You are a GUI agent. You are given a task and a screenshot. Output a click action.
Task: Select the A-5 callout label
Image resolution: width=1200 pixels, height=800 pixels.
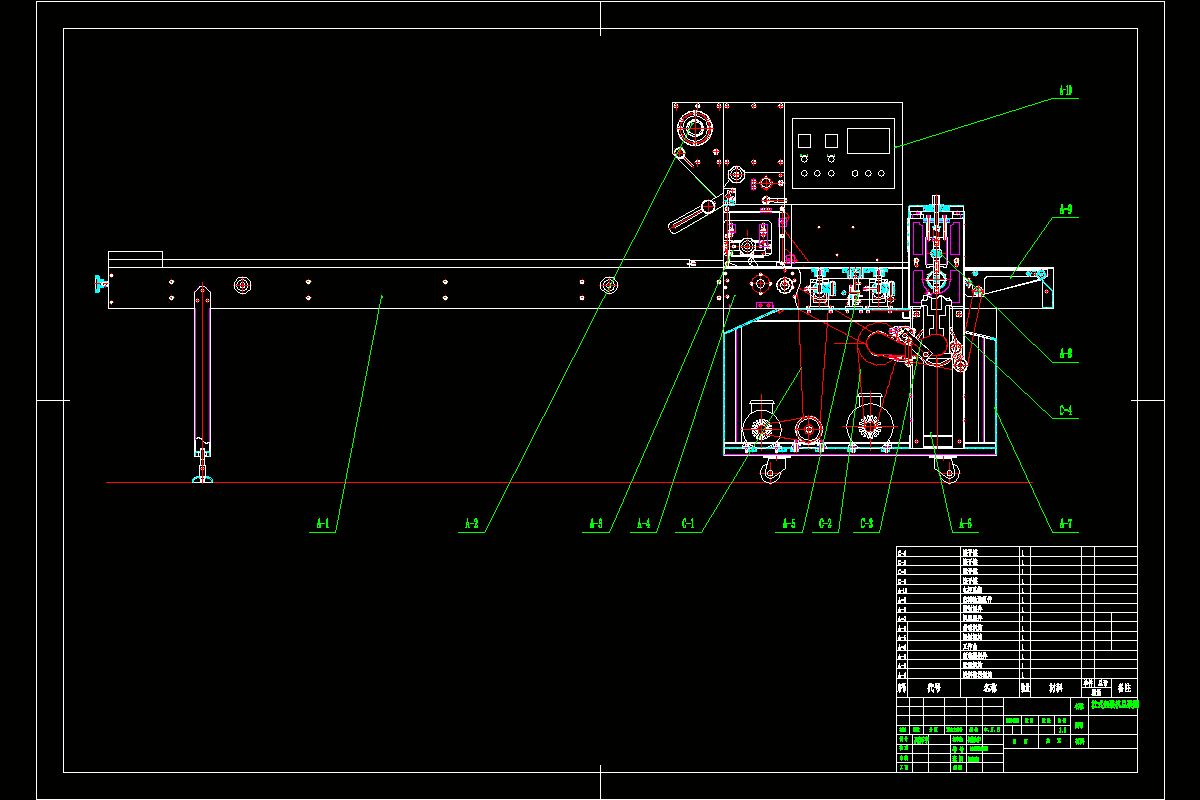coord(789,523)
